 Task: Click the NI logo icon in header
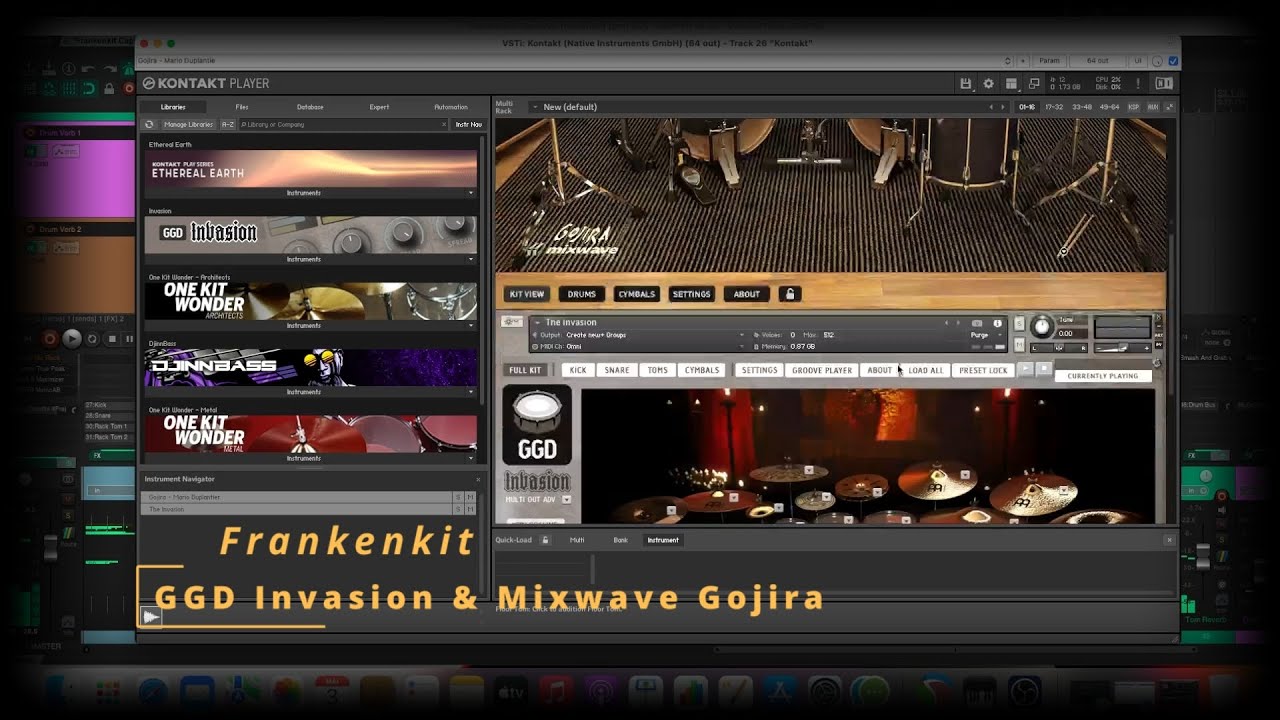[1164, 84]
